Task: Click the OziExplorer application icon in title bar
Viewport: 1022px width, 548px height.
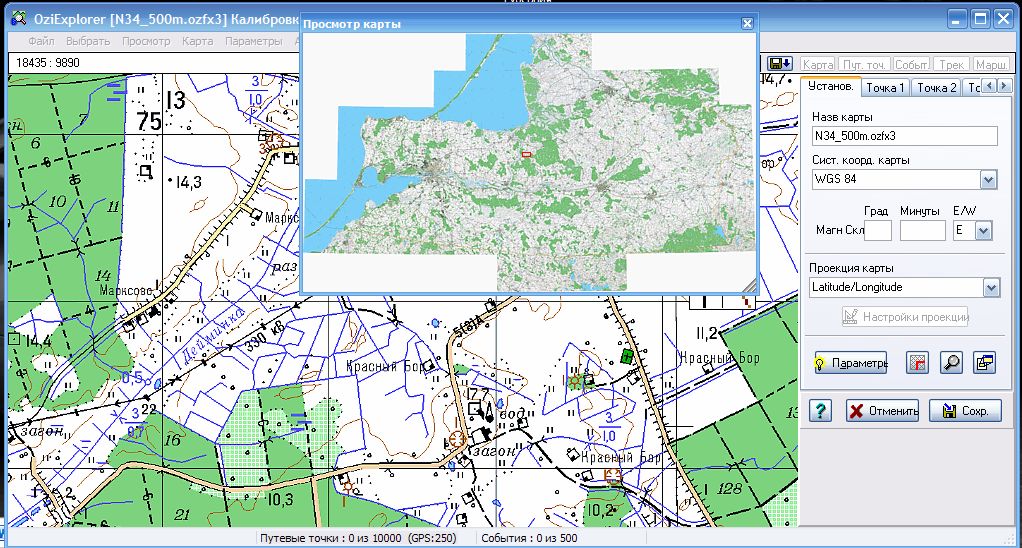Action: (x=19, y=18)
